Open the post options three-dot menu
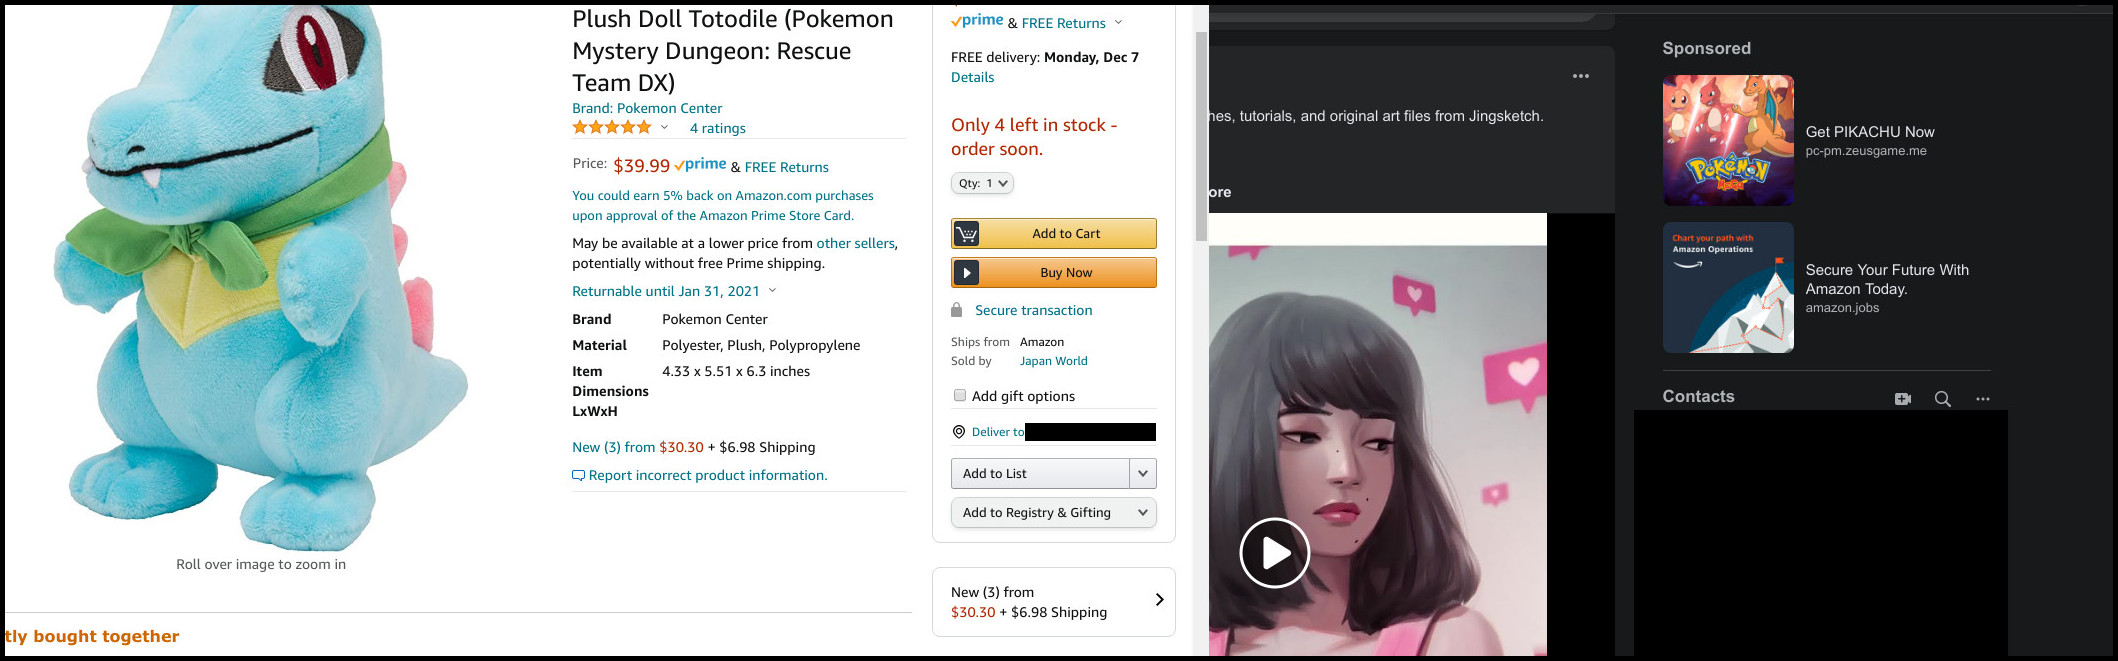This screenshot has width=2118, height=661. click(1581, 76)
